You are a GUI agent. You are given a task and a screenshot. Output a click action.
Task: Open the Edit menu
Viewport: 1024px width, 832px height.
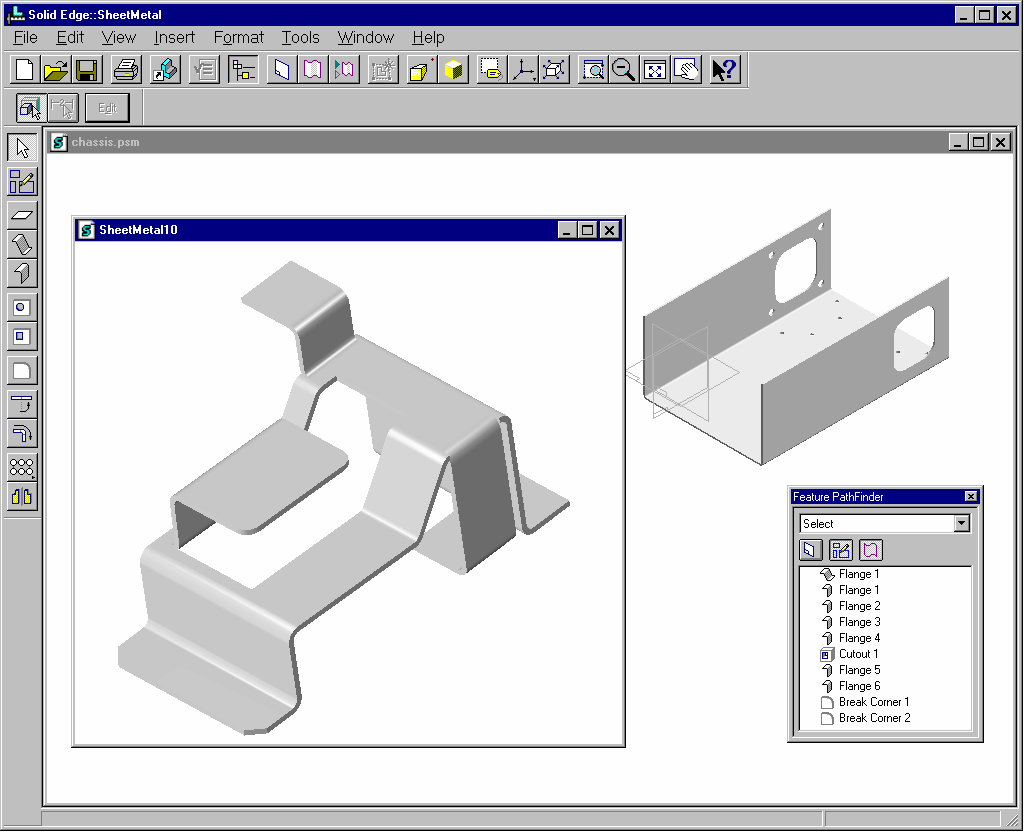[x=70, y=37]
